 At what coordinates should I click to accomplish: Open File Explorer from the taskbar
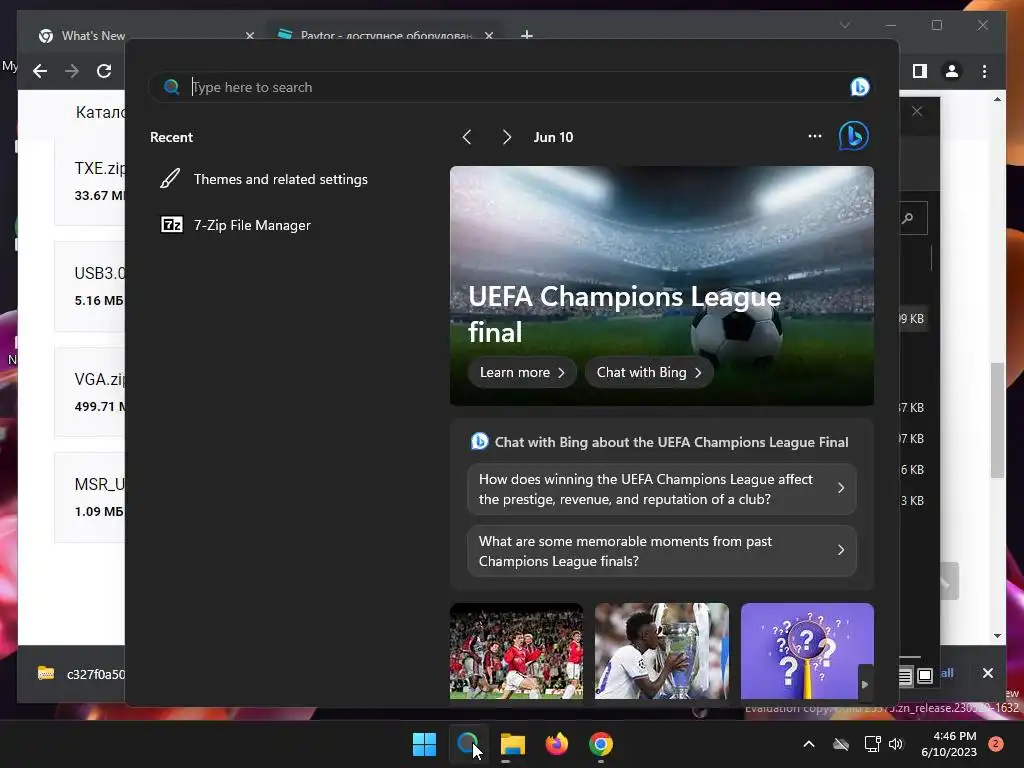click(513, 744)
